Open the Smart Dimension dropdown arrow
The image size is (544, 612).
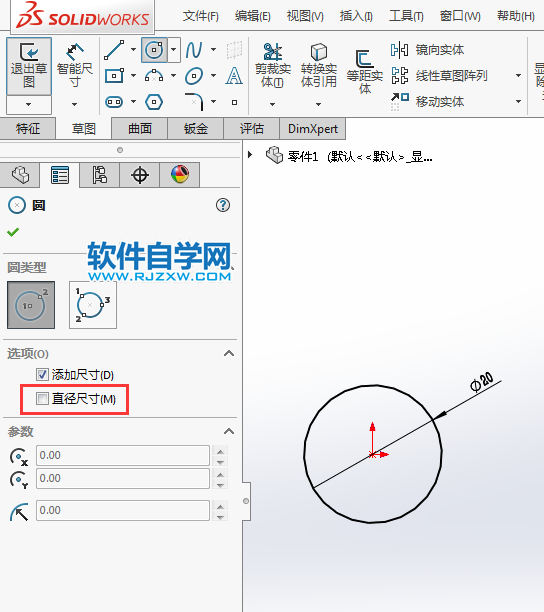[x=75, y=104]
